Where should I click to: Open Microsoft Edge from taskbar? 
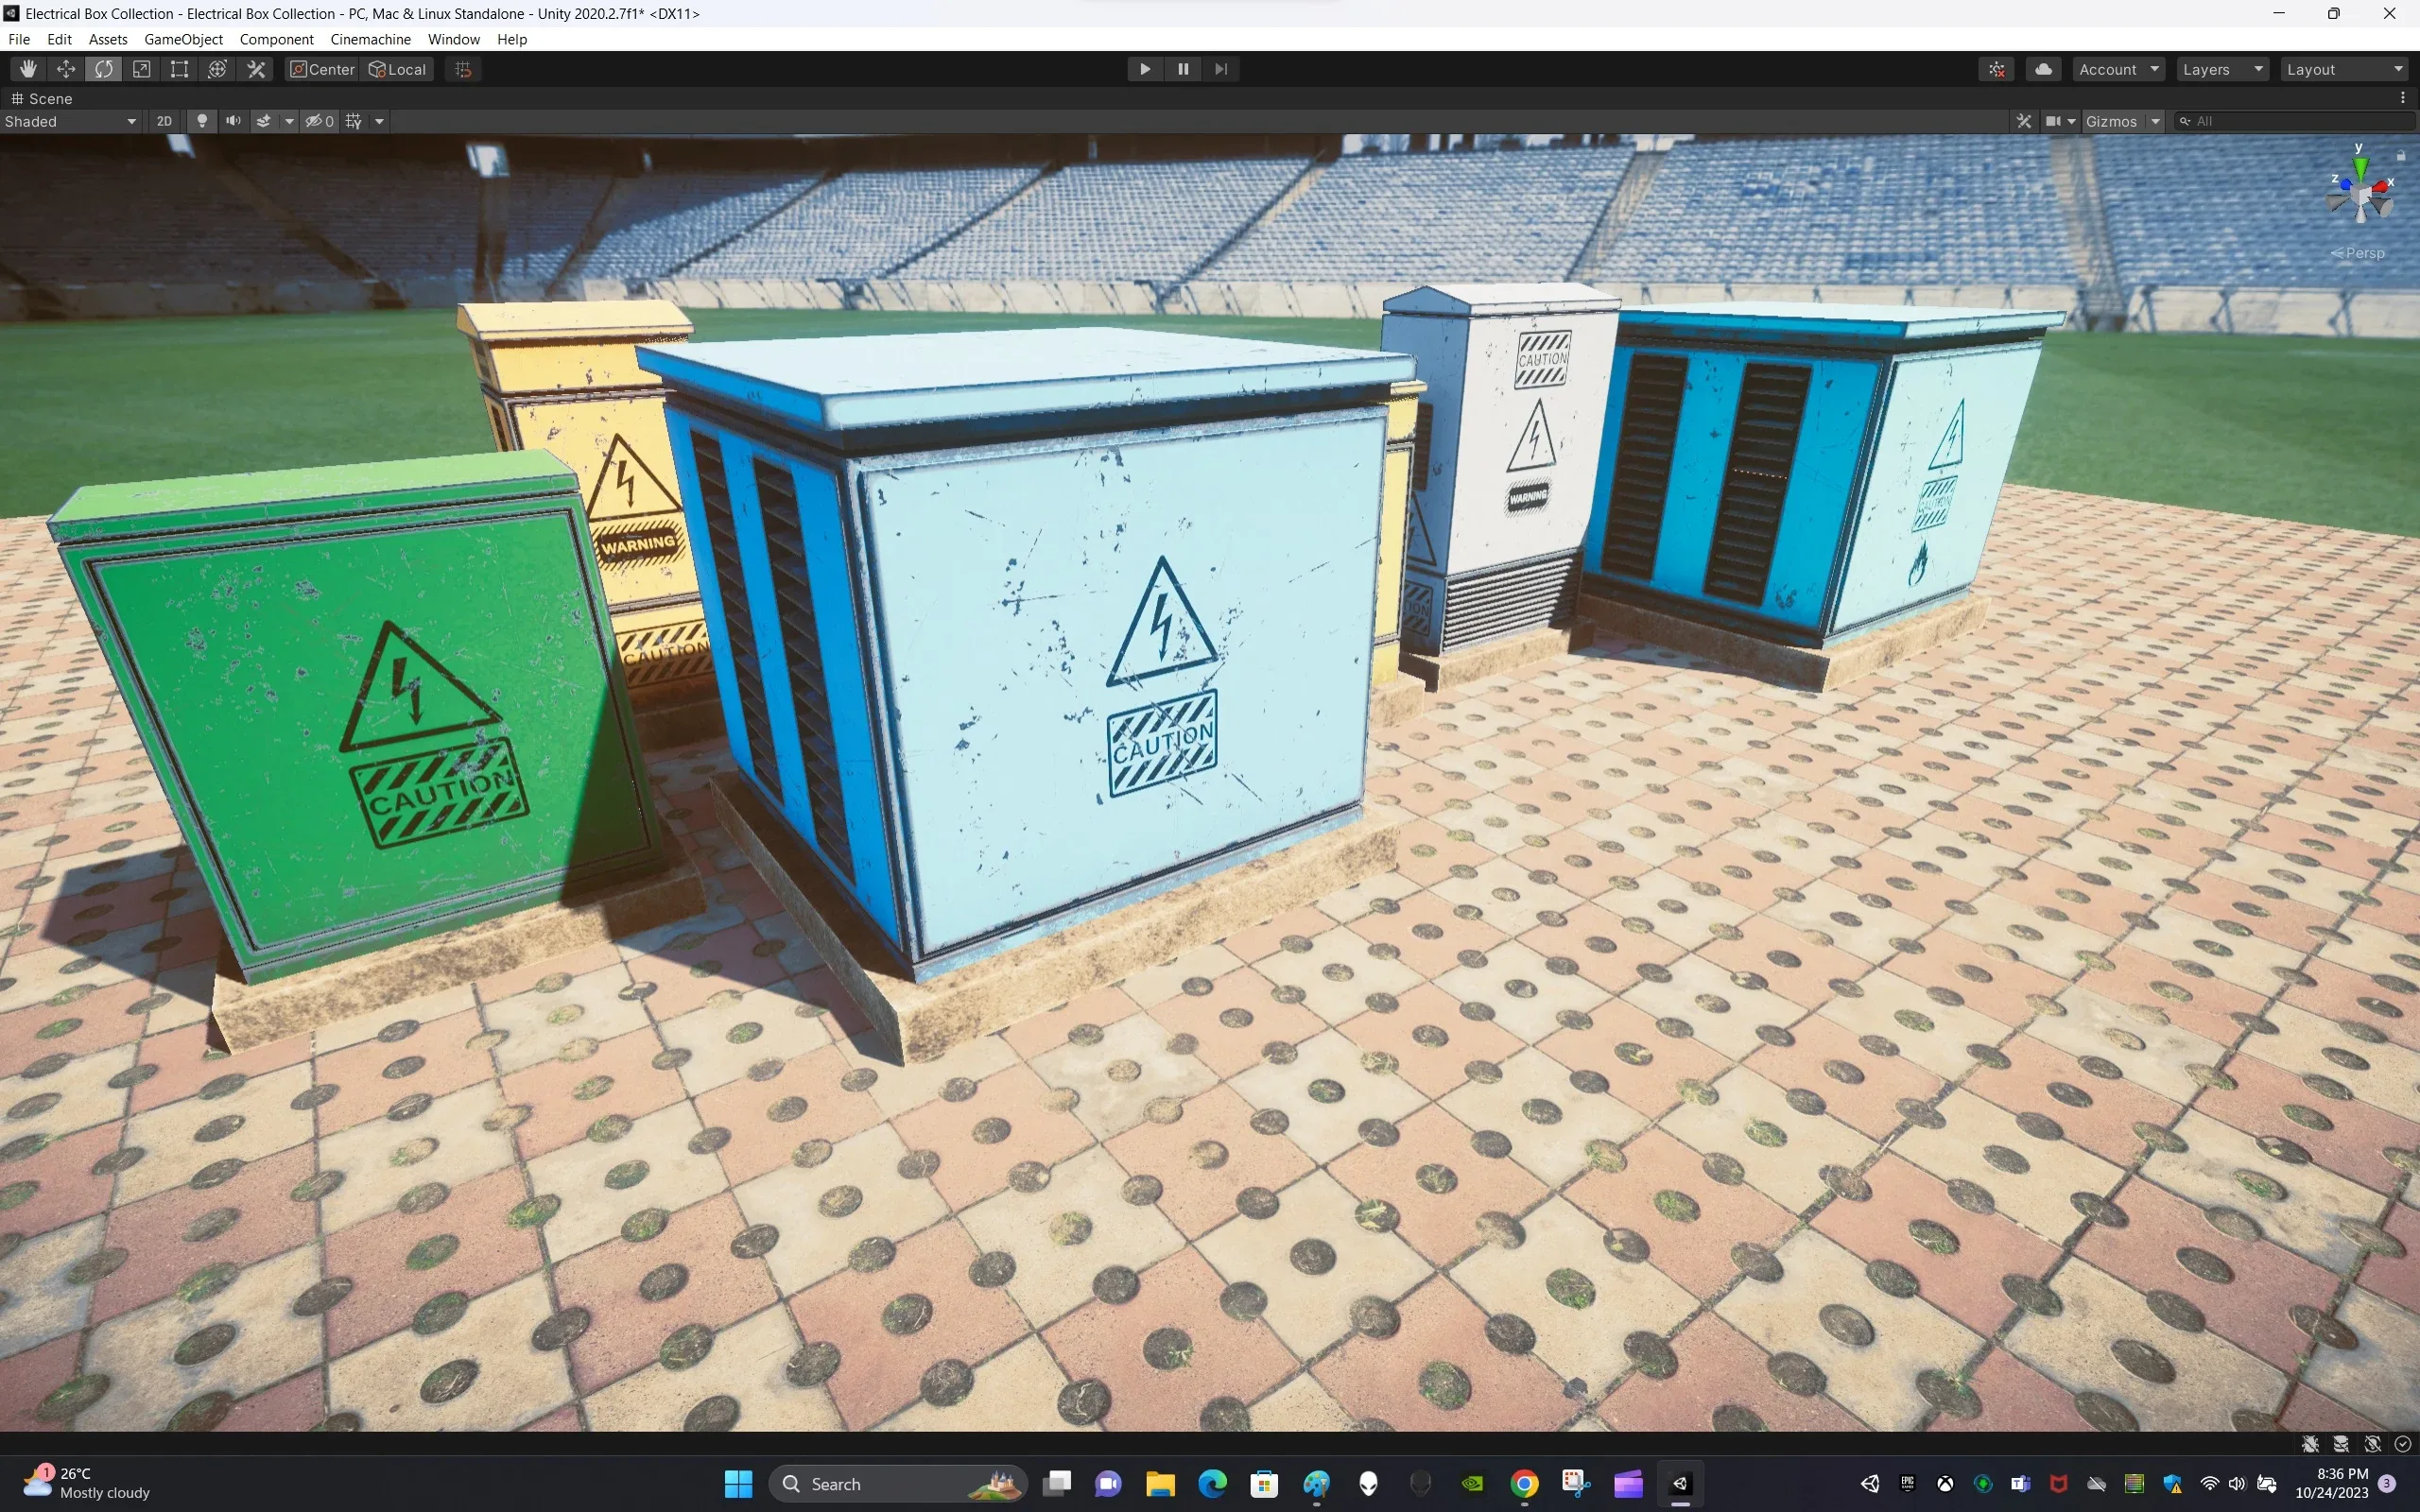[x=1212, y=1484]
